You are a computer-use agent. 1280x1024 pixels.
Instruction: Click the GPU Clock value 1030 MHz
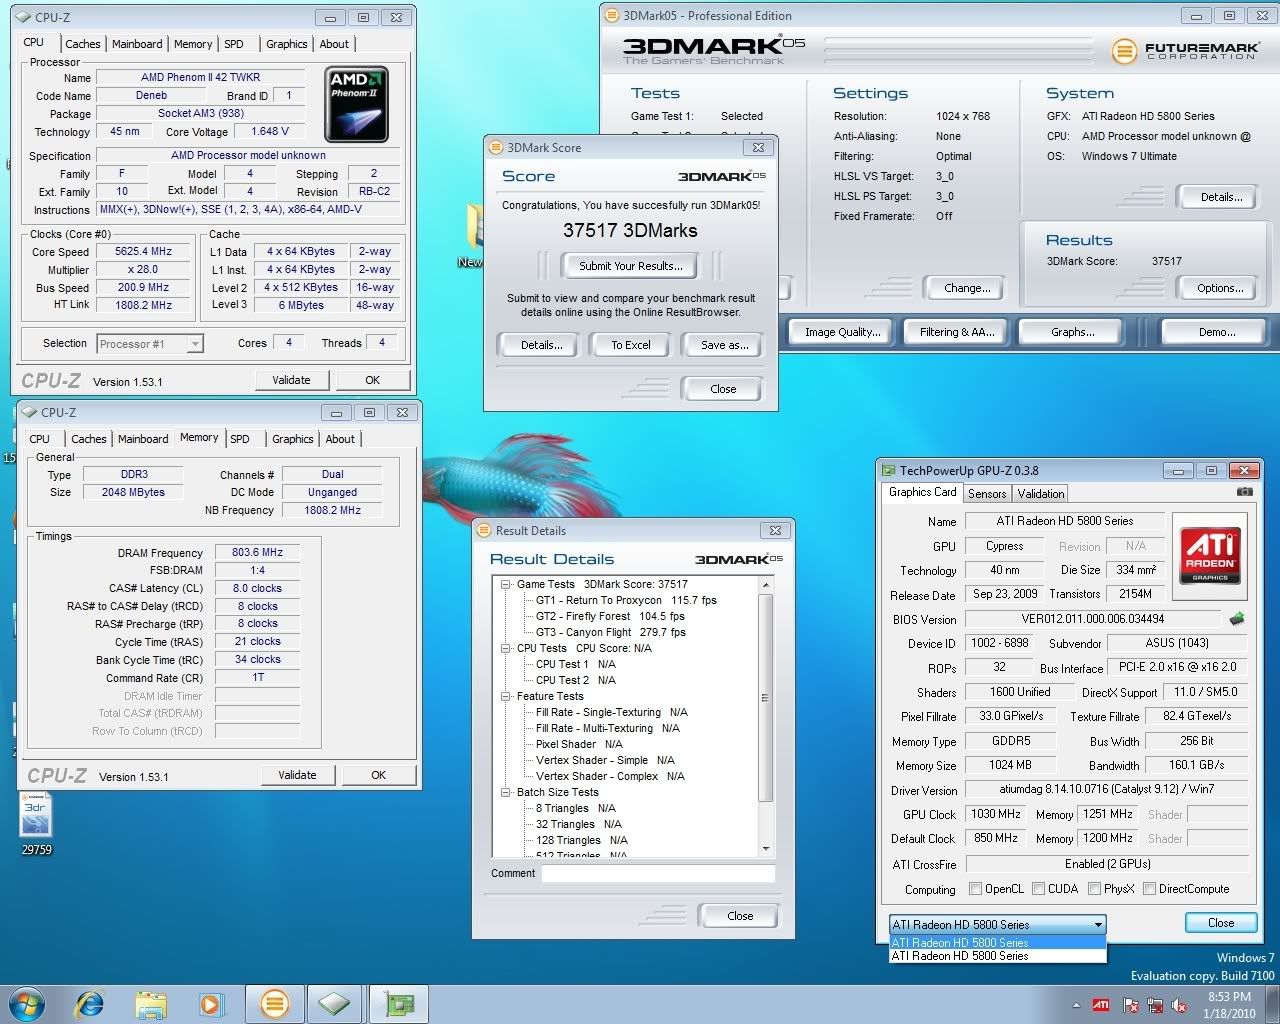[x=995, y=814]
